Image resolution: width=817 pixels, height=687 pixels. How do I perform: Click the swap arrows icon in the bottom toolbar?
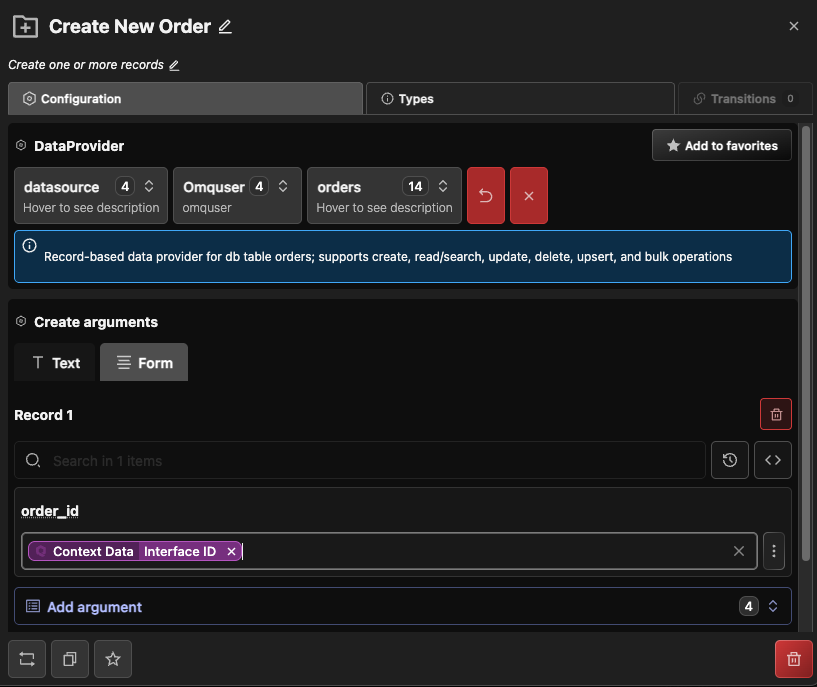(x=27, y=659)
